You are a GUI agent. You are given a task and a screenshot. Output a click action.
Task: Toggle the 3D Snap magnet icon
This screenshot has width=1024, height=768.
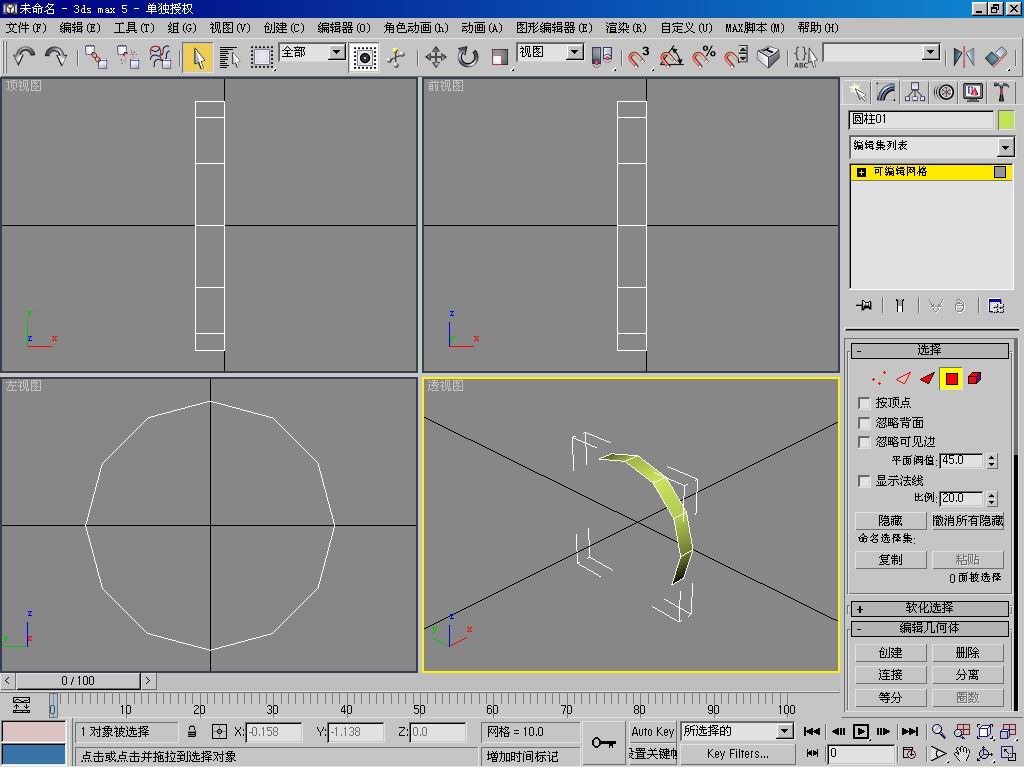638,57
